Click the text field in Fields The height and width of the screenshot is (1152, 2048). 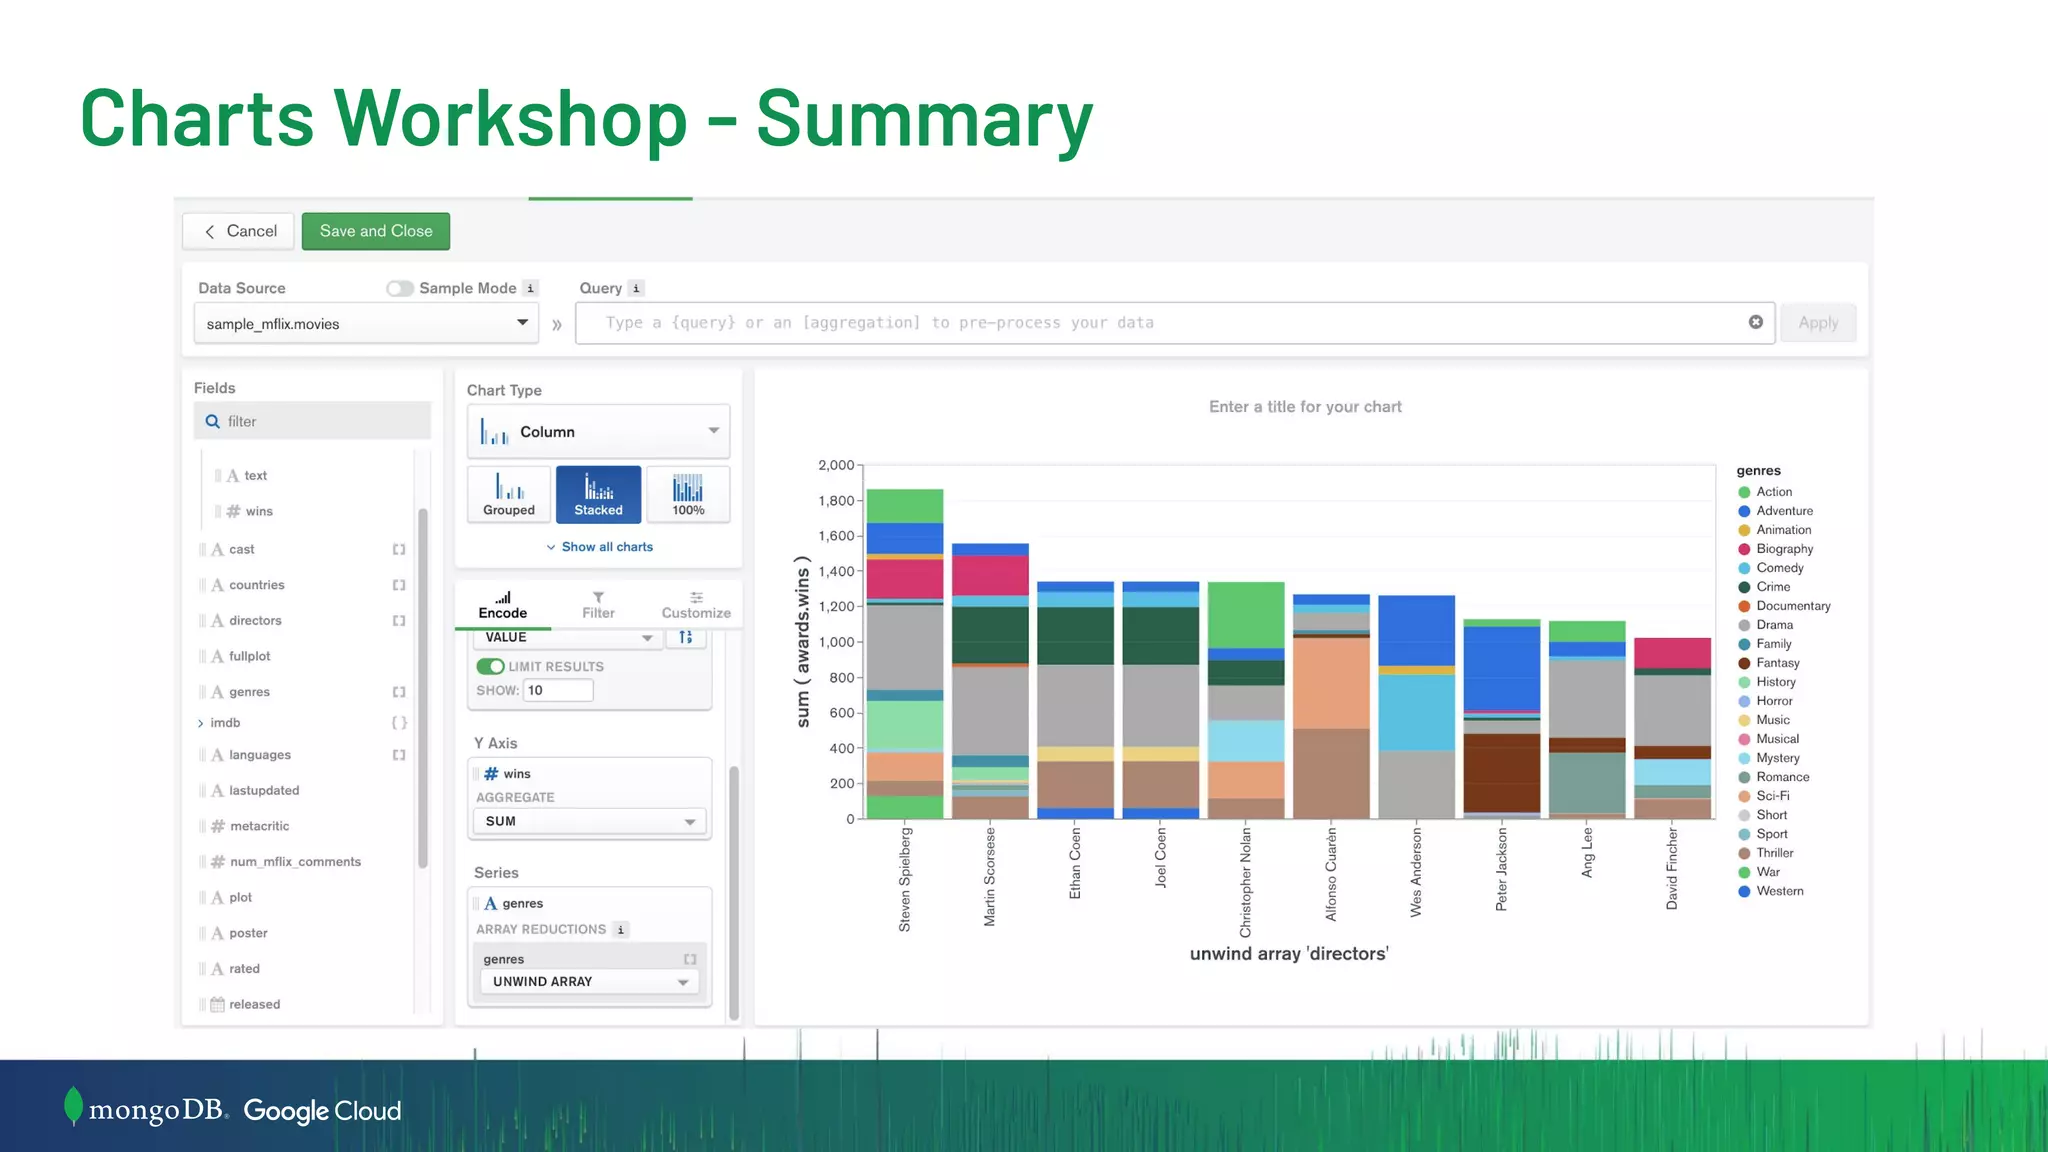coord(256,476)
